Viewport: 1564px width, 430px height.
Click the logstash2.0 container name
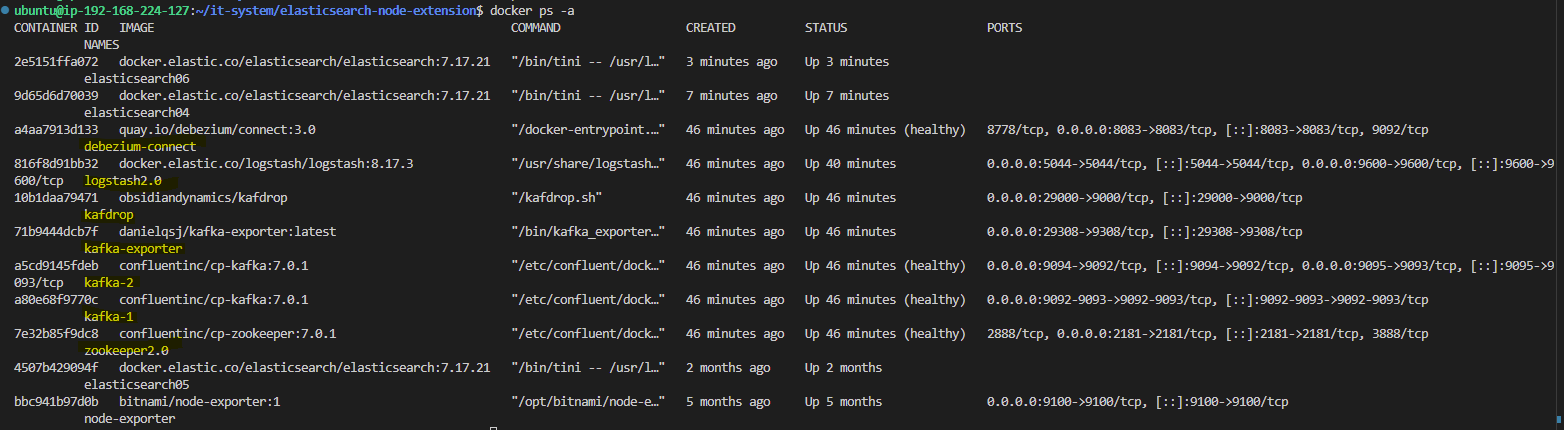point(123,181)
